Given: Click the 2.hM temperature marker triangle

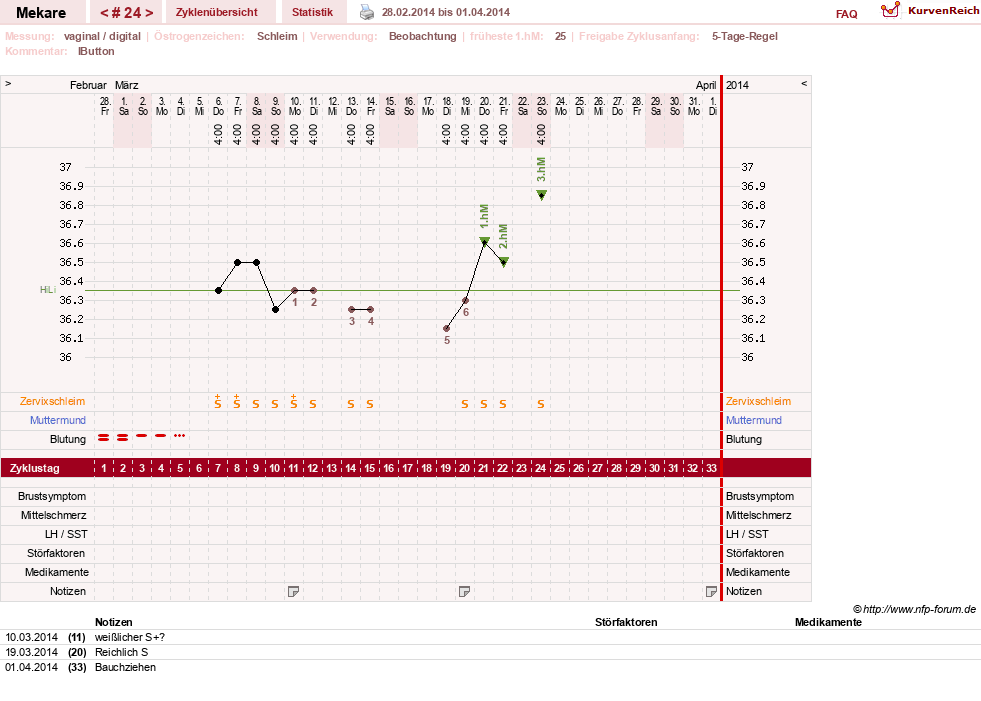Looking at the screenshot, I should click(x=504, y=262).
